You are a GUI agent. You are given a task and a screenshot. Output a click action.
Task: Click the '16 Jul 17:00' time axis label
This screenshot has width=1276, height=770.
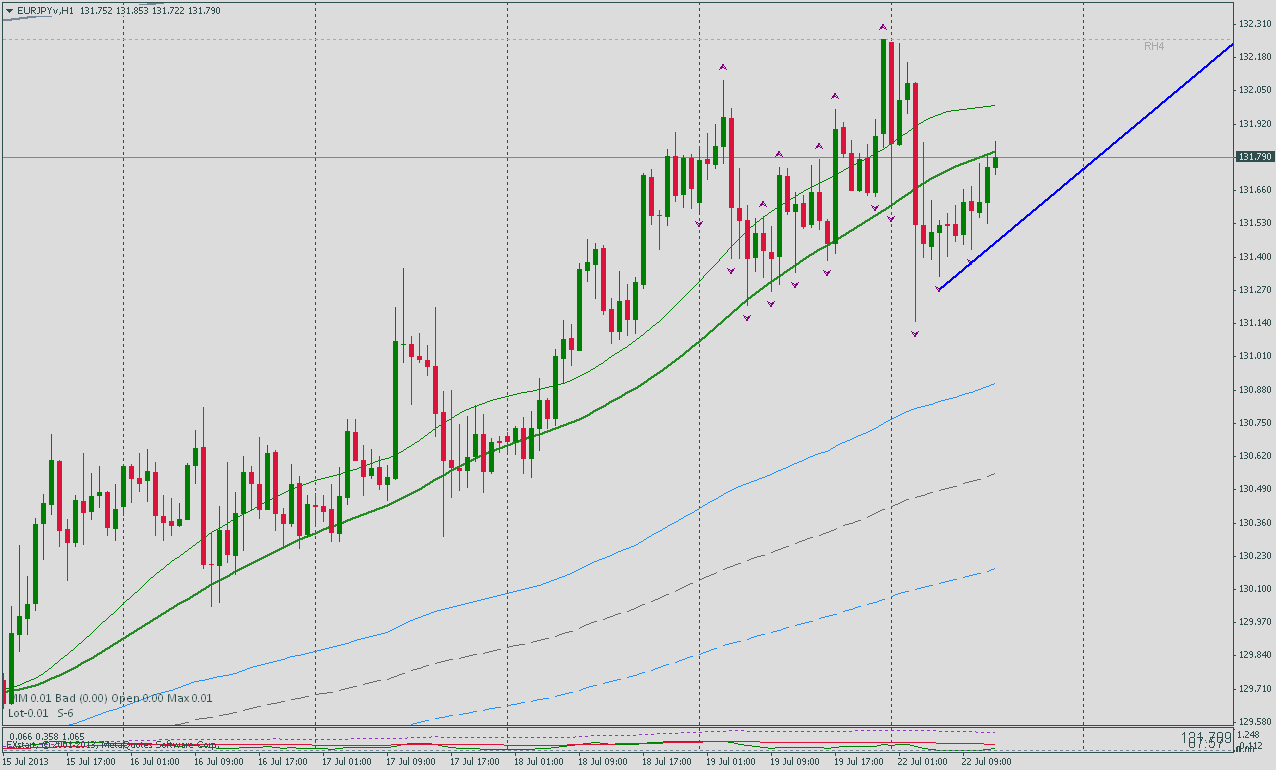click(283, 761)
